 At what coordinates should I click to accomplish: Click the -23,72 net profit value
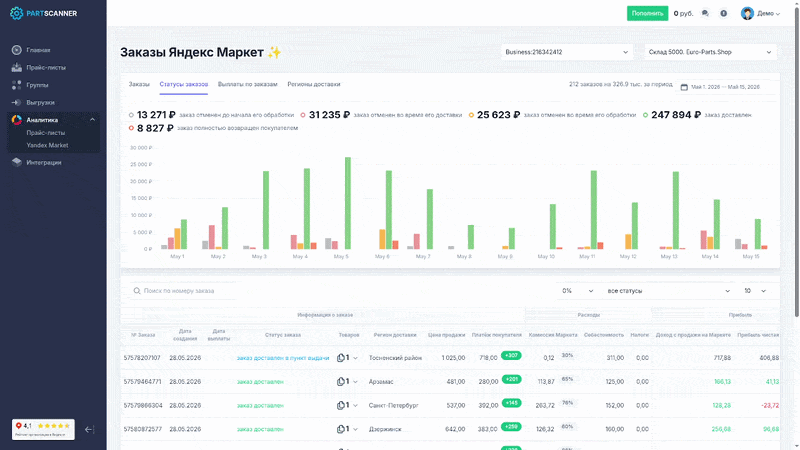pos(770,406)
